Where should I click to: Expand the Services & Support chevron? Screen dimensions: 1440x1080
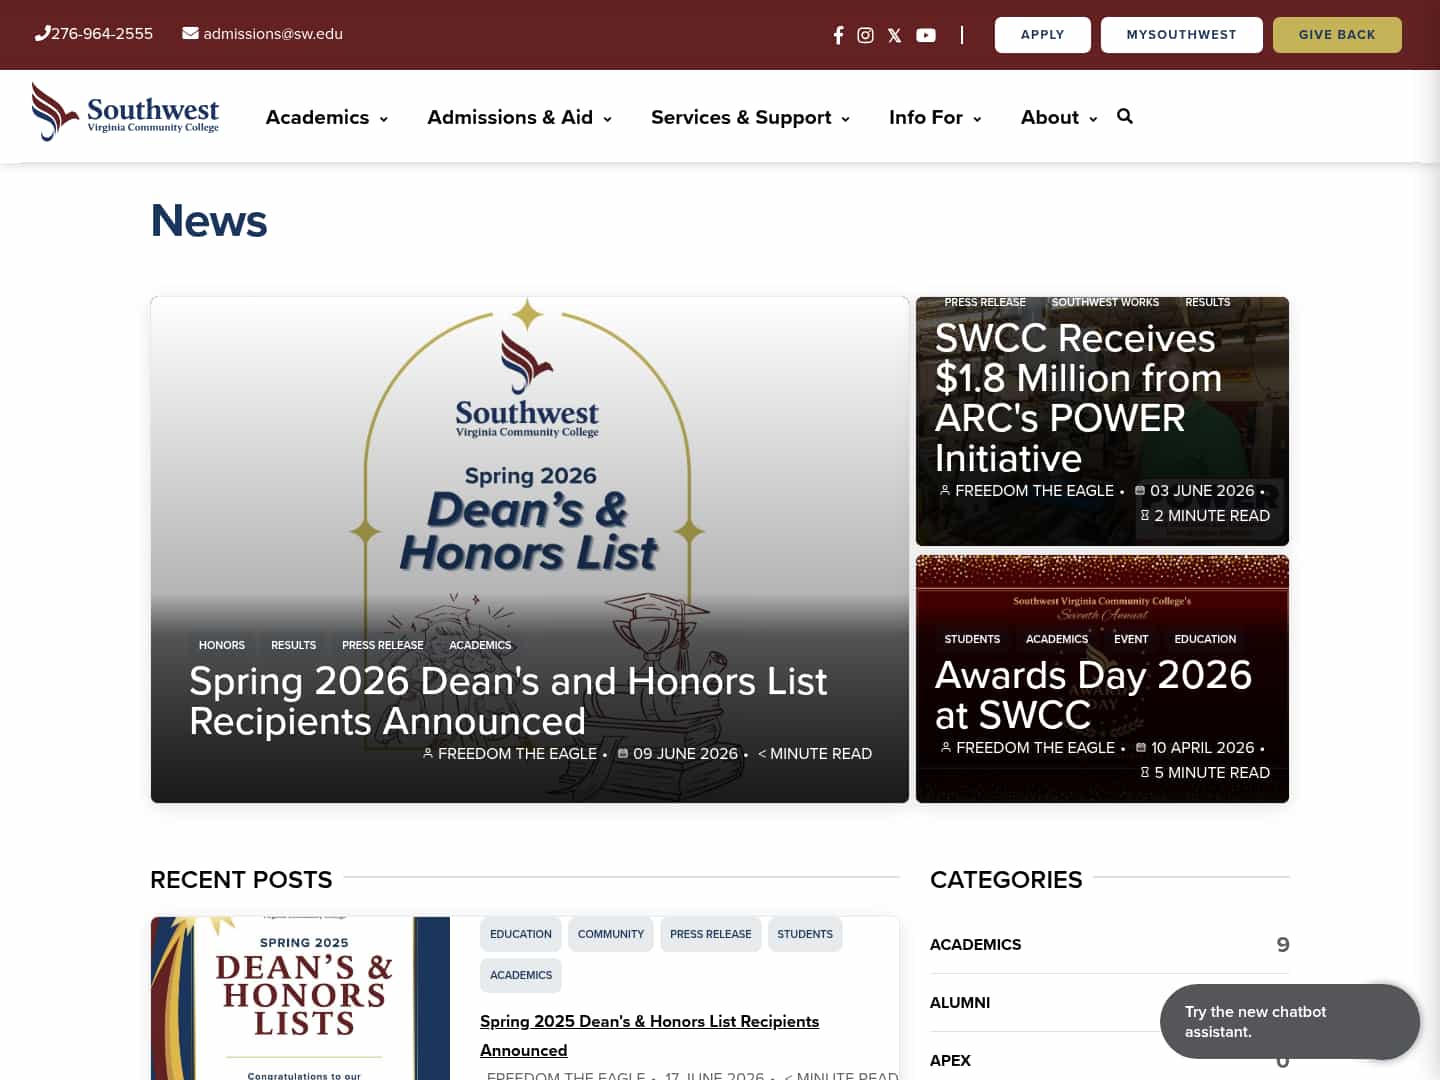click(845, 119)
